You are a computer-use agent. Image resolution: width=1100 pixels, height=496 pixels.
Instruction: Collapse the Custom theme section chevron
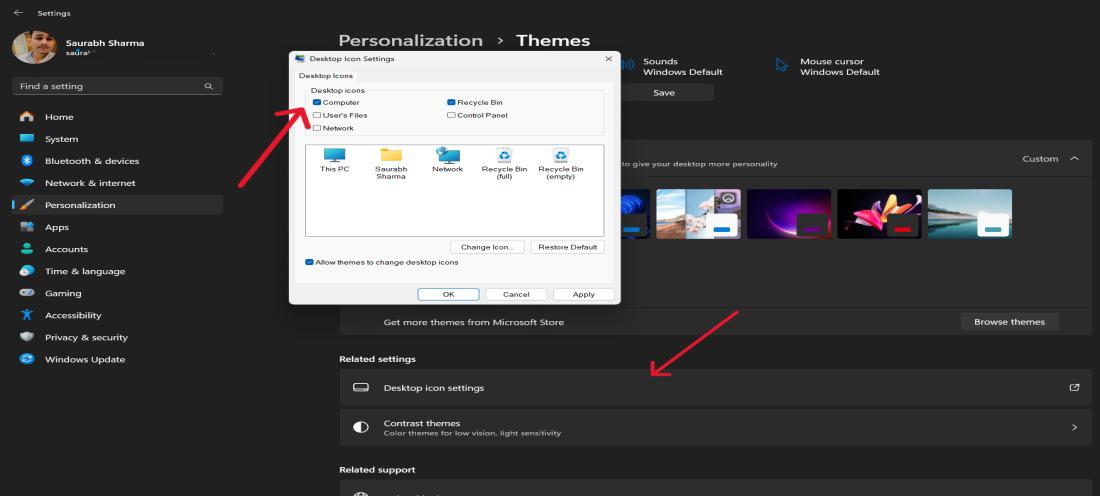point(1074,159)
